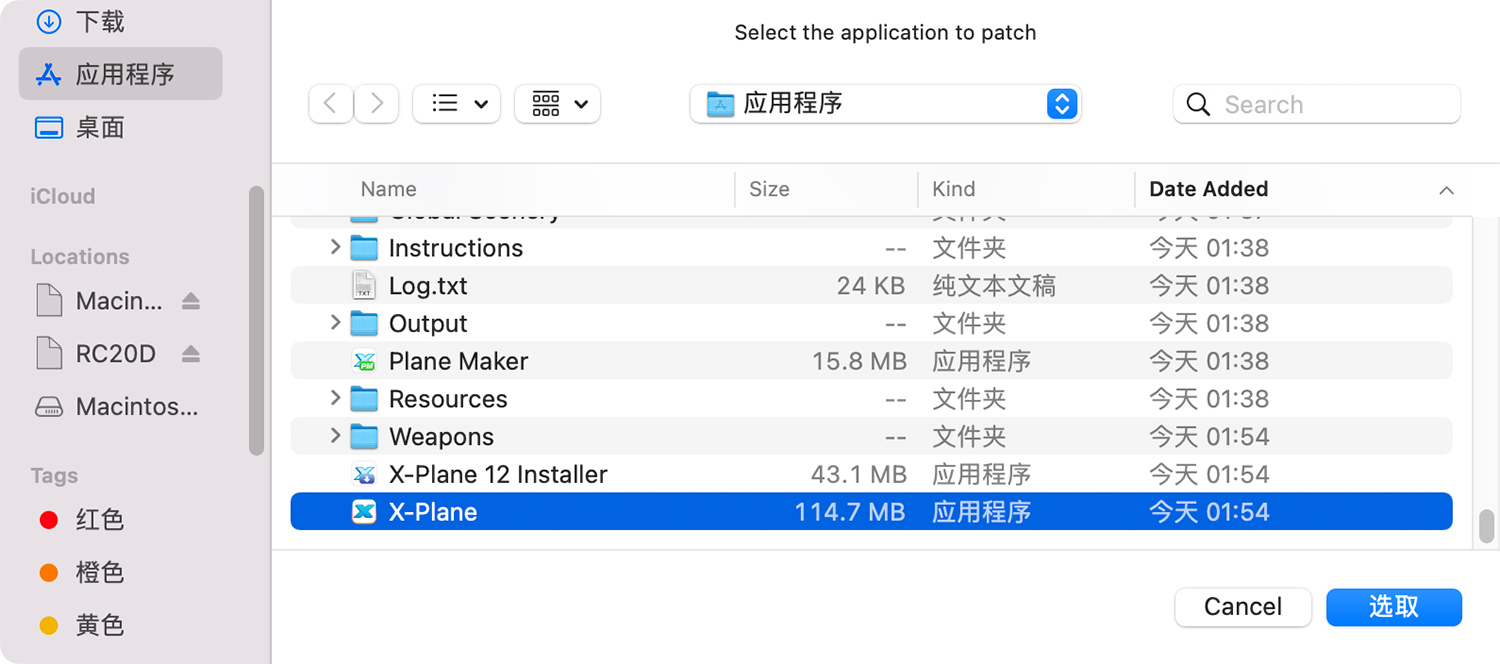
Task: Open 应用程序 location popup menu
Action: coord(885,104)
